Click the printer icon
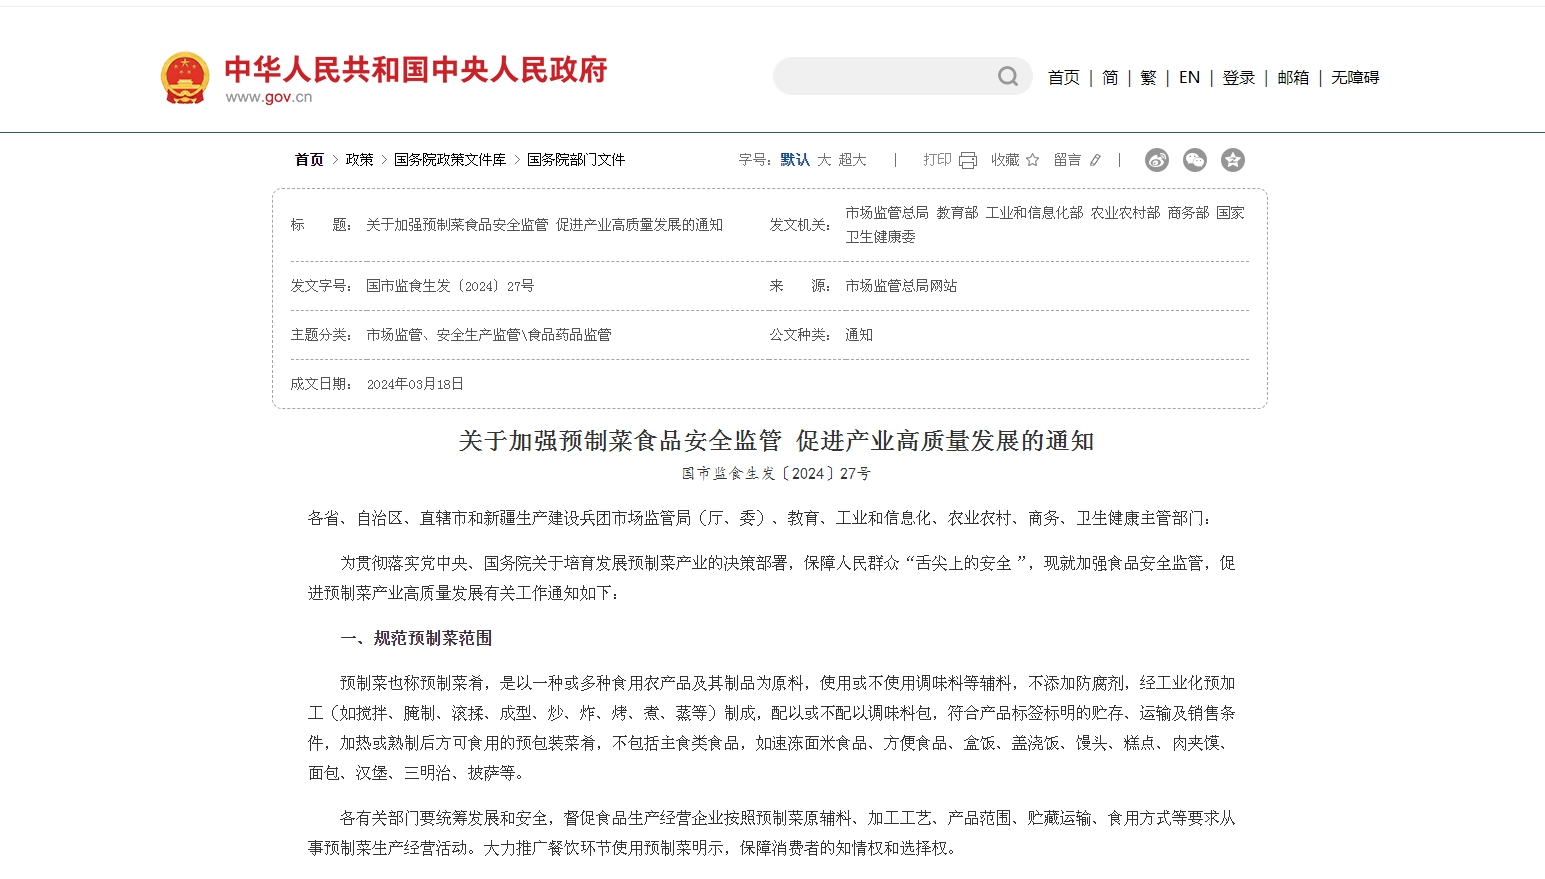 pos(967,160)
